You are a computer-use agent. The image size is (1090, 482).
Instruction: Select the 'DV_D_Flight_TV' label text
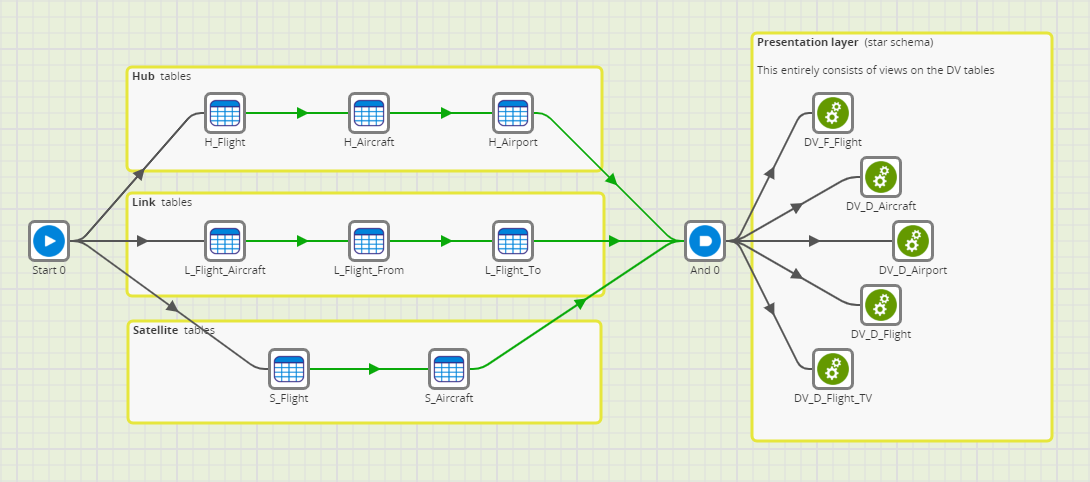pyautogui.click(x=833, y=399)
